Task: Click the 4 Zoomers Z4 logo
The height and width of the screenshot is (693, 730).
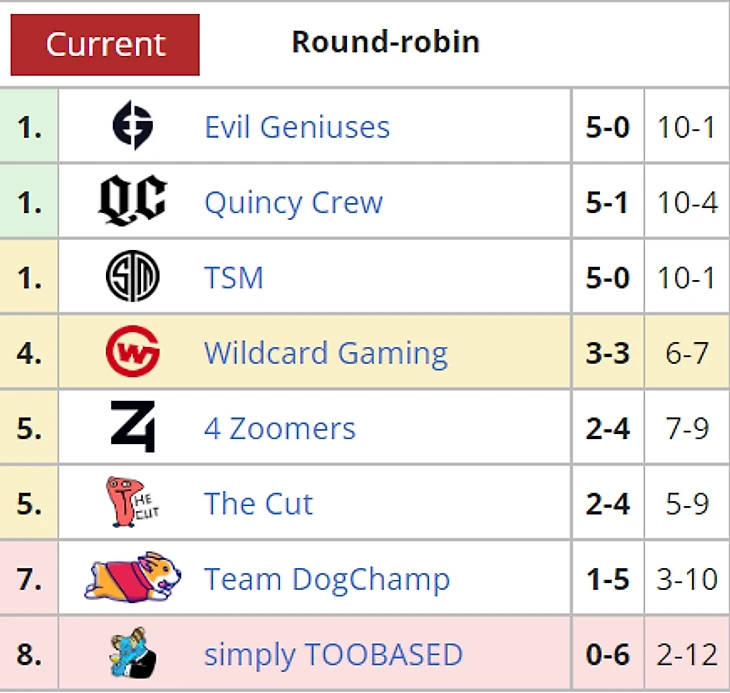Action: [x=132, y=428]
